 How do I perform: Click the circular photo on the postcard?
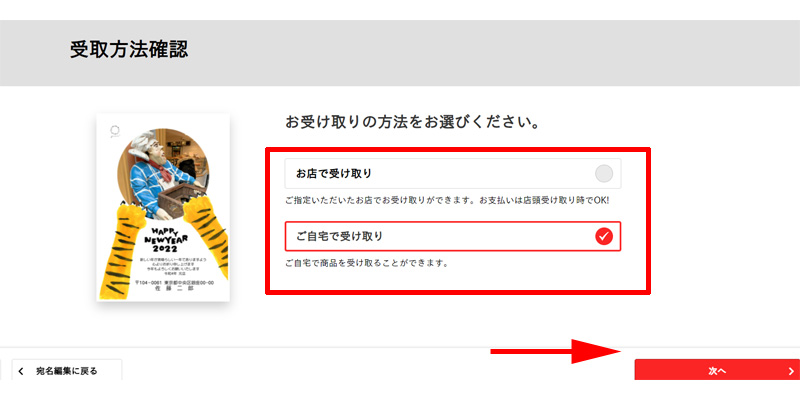[x=163, y=173]
